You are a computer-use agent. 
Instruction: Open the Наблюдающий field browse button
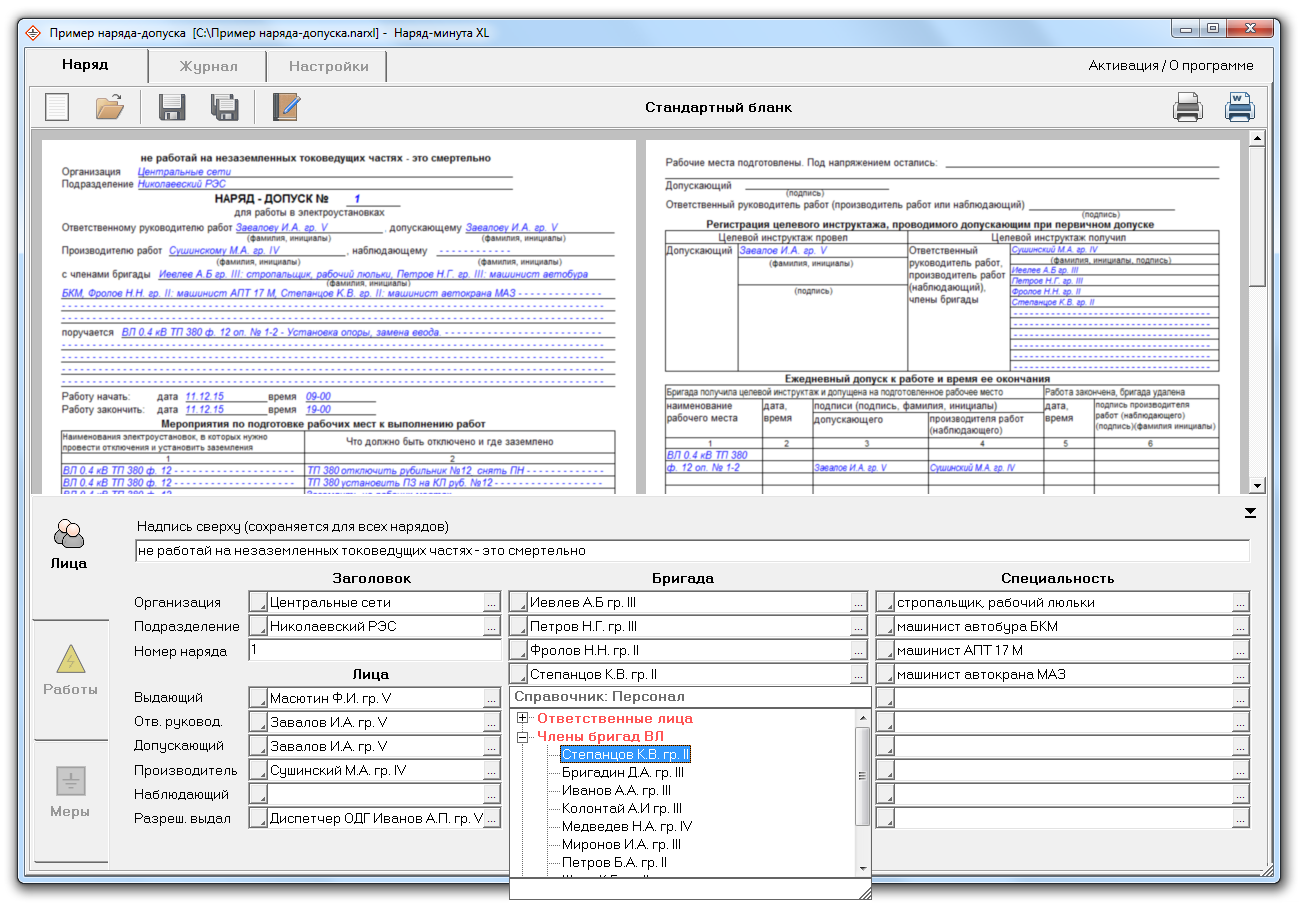point(491,795)
